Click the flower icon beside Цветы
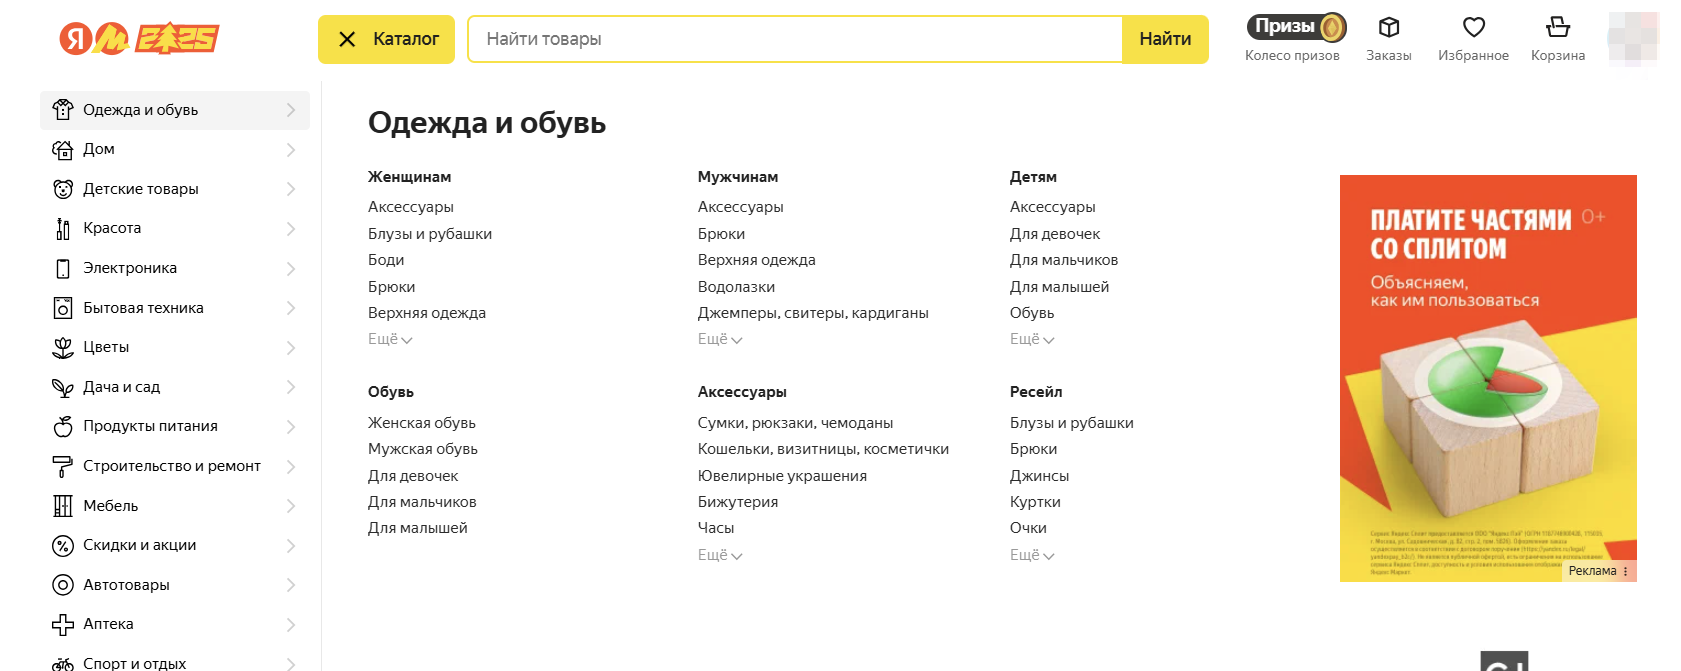Image resolution: width=1681 pixels, height=671 pixels. 63,348
